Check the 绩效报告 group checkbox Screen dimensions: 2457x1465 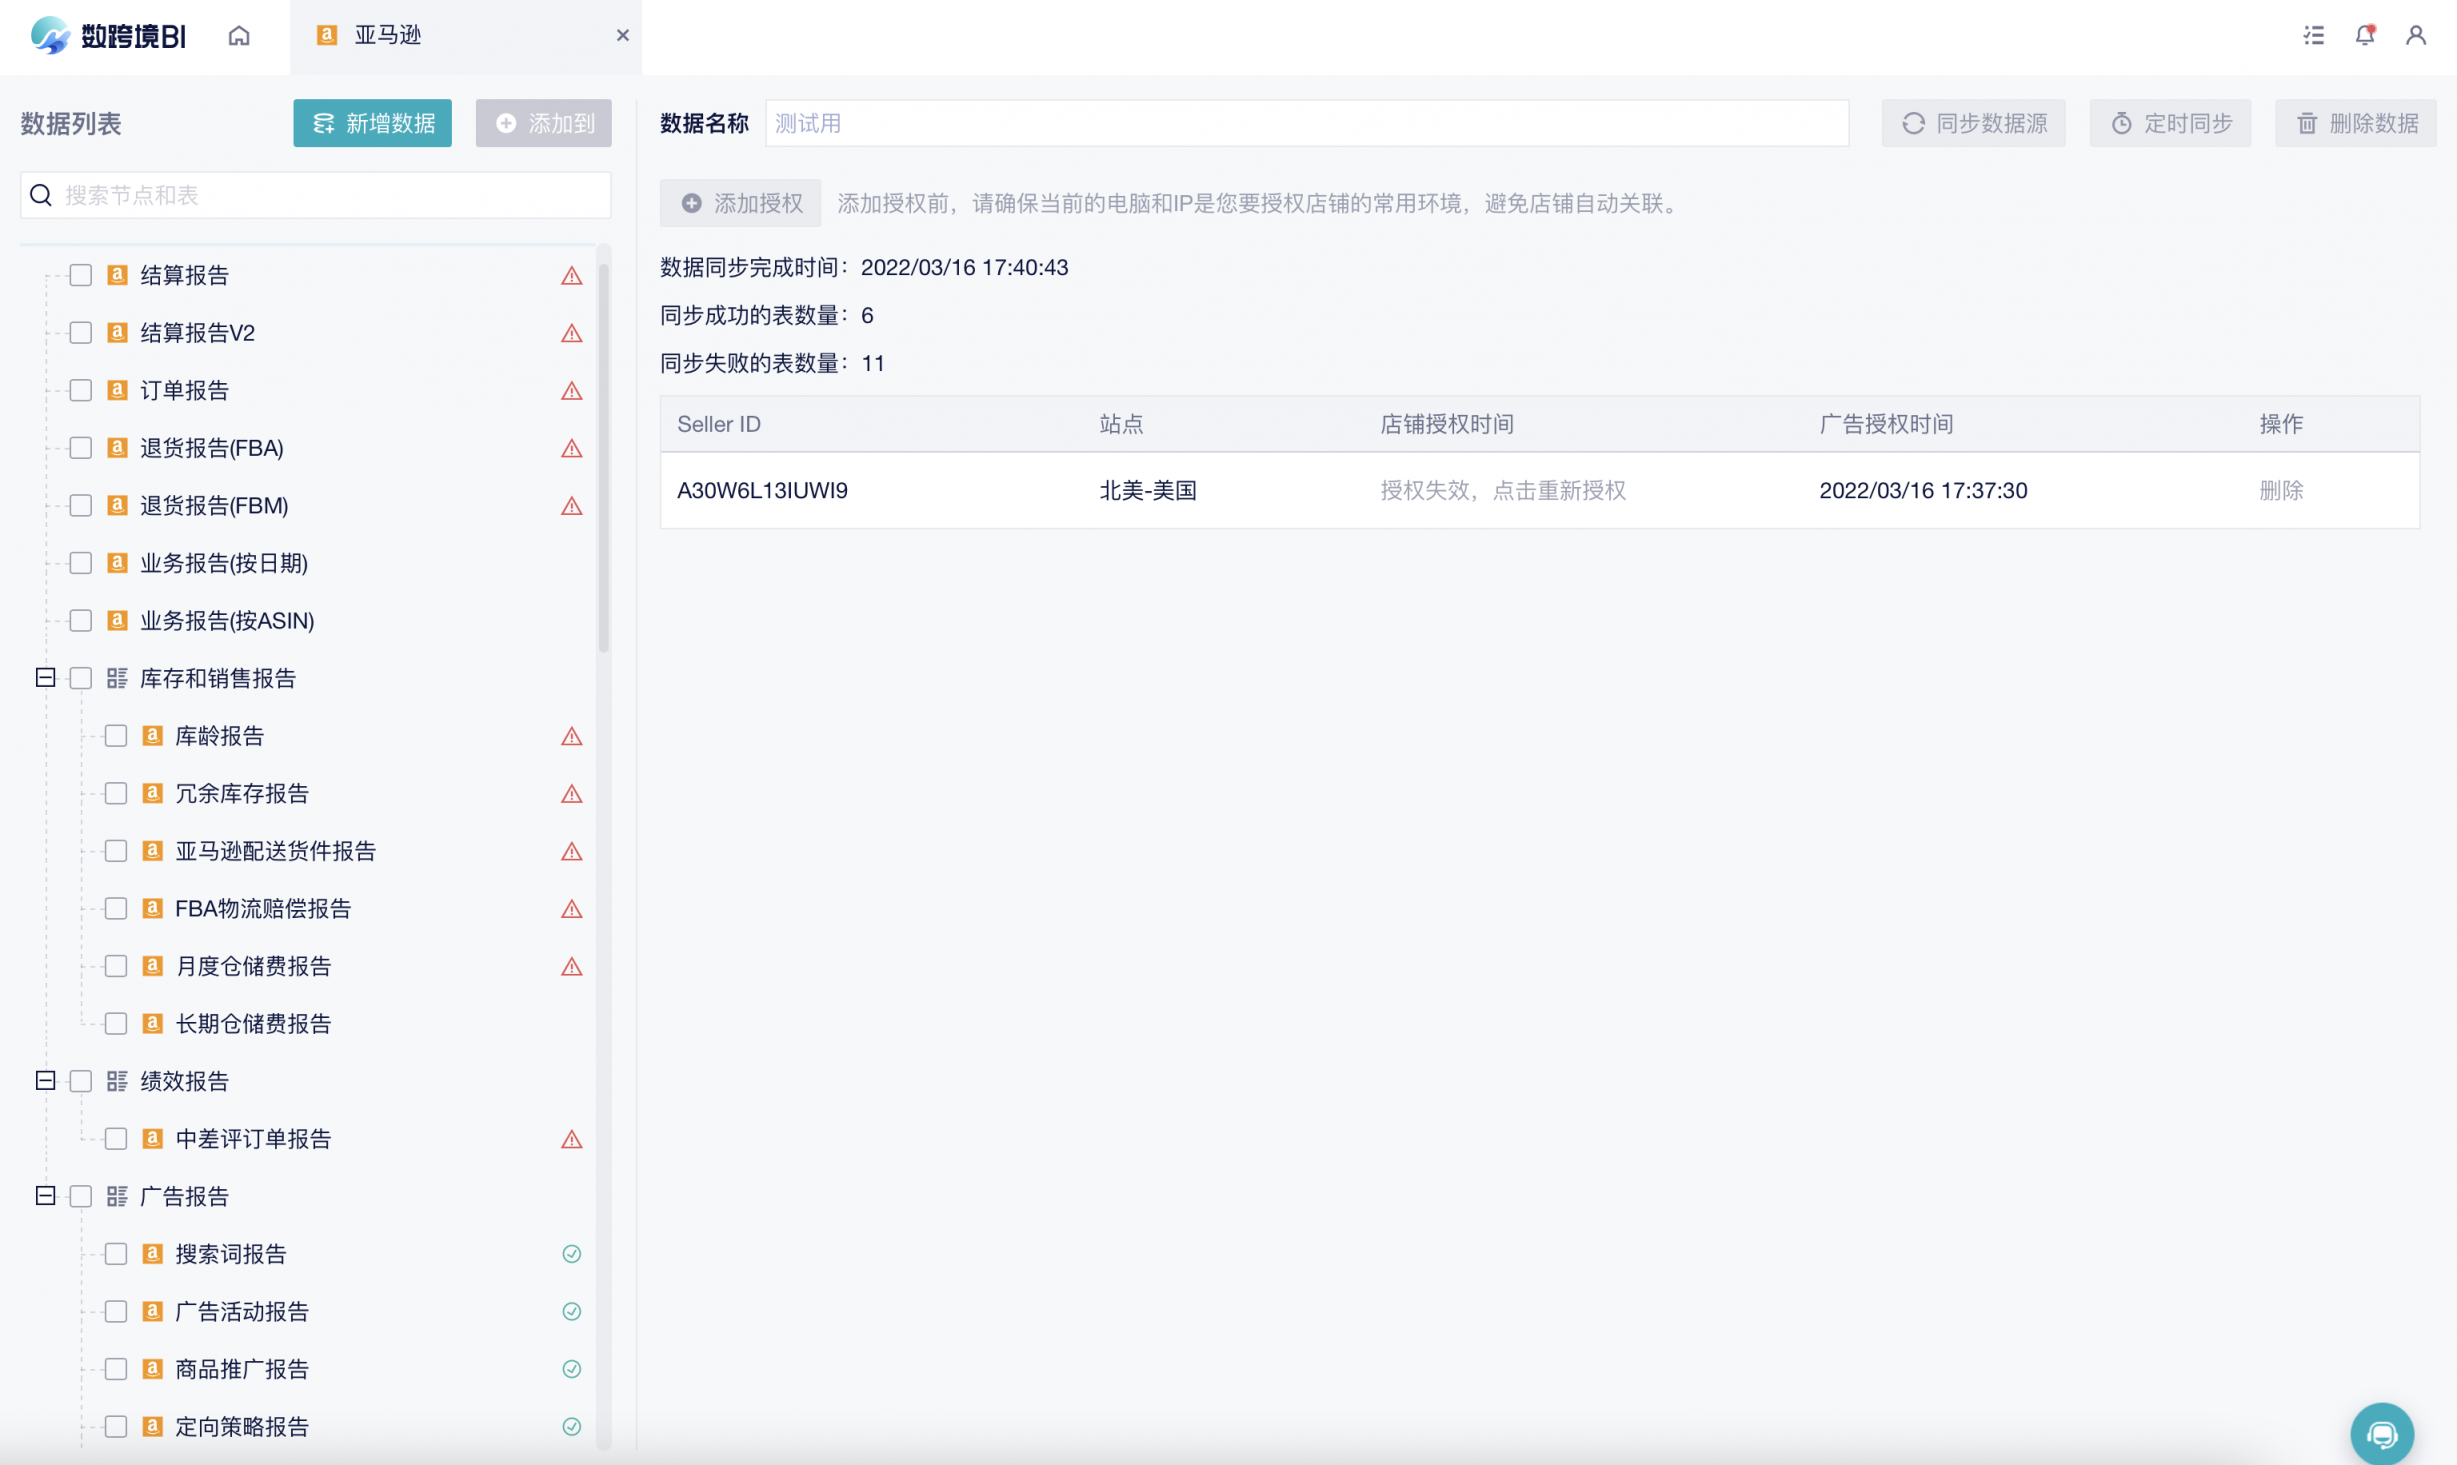[x=81, y=1081]
